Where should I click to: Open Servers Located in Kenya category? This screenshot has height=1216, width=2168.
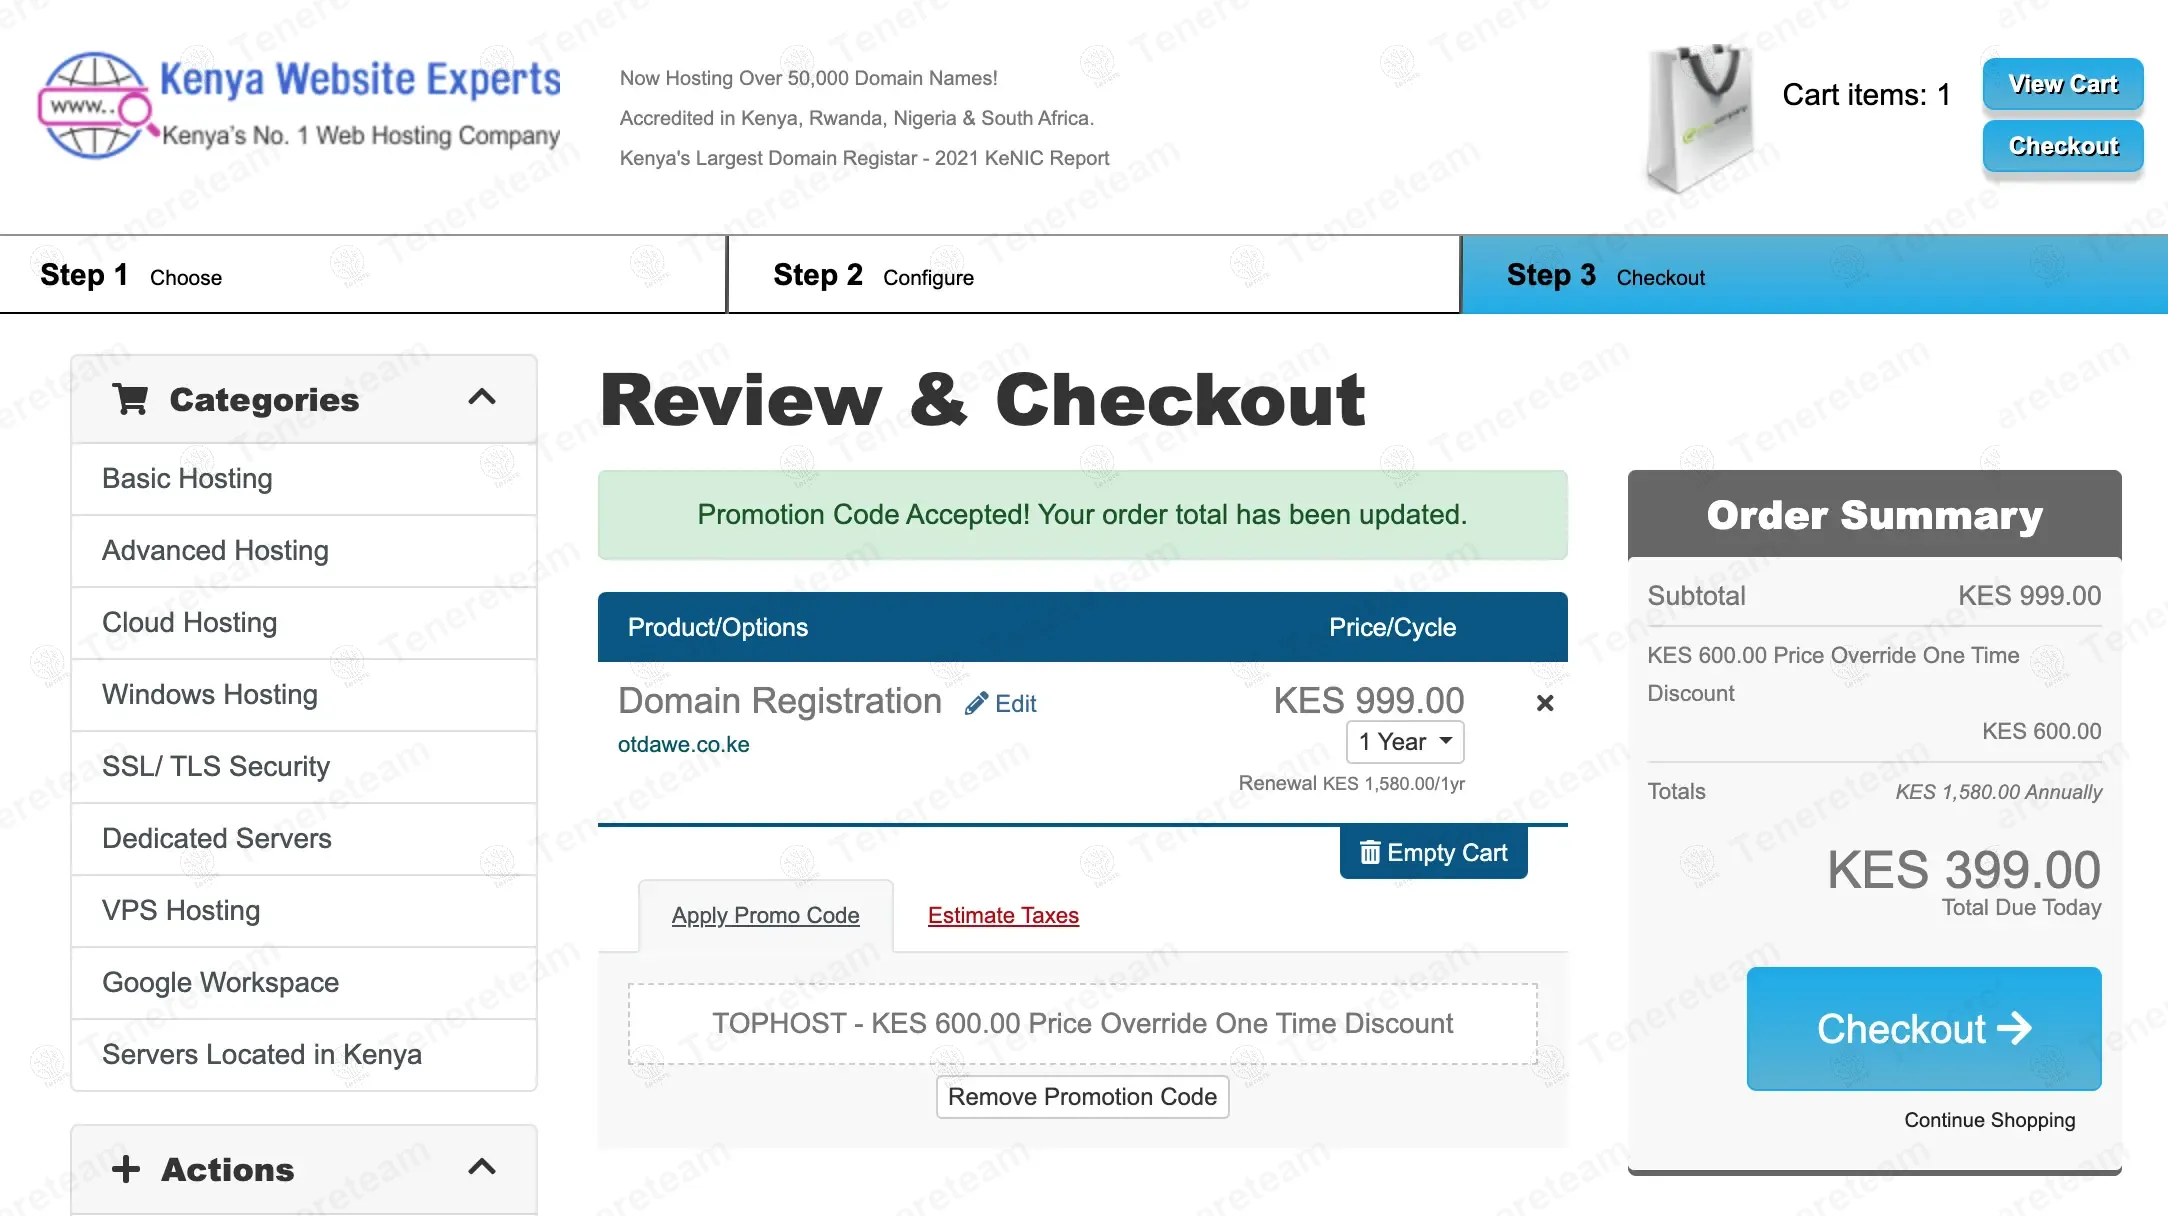(304, 1055)
